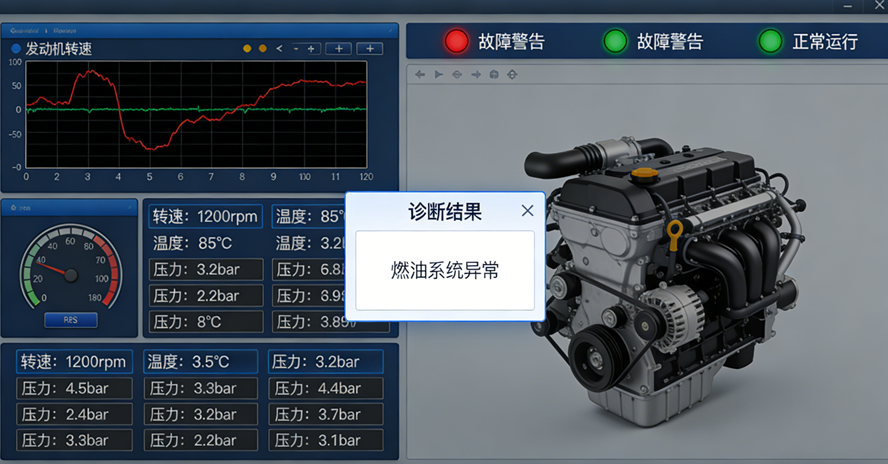
Task: Click the play icon in viewer toolbar
Action: coord(439,74)
